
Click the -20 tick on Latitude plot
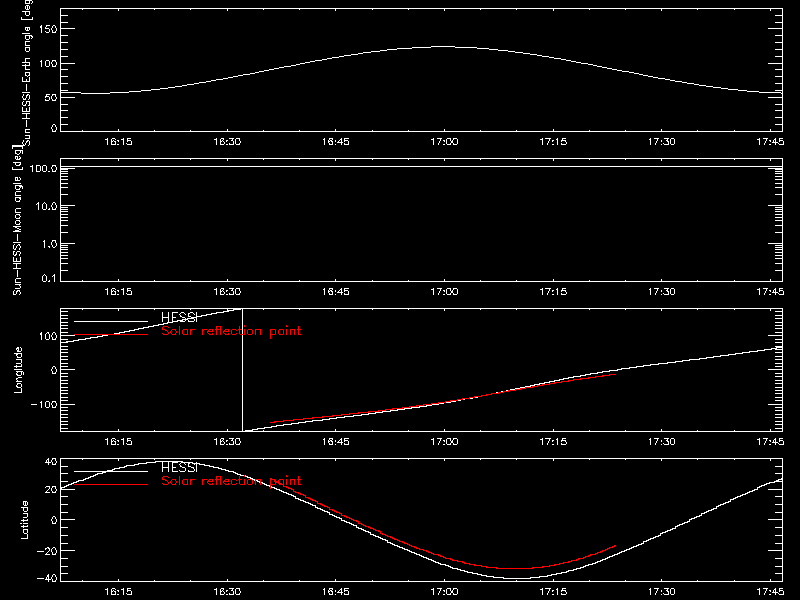pyautogui.click(x=47, y=551)
